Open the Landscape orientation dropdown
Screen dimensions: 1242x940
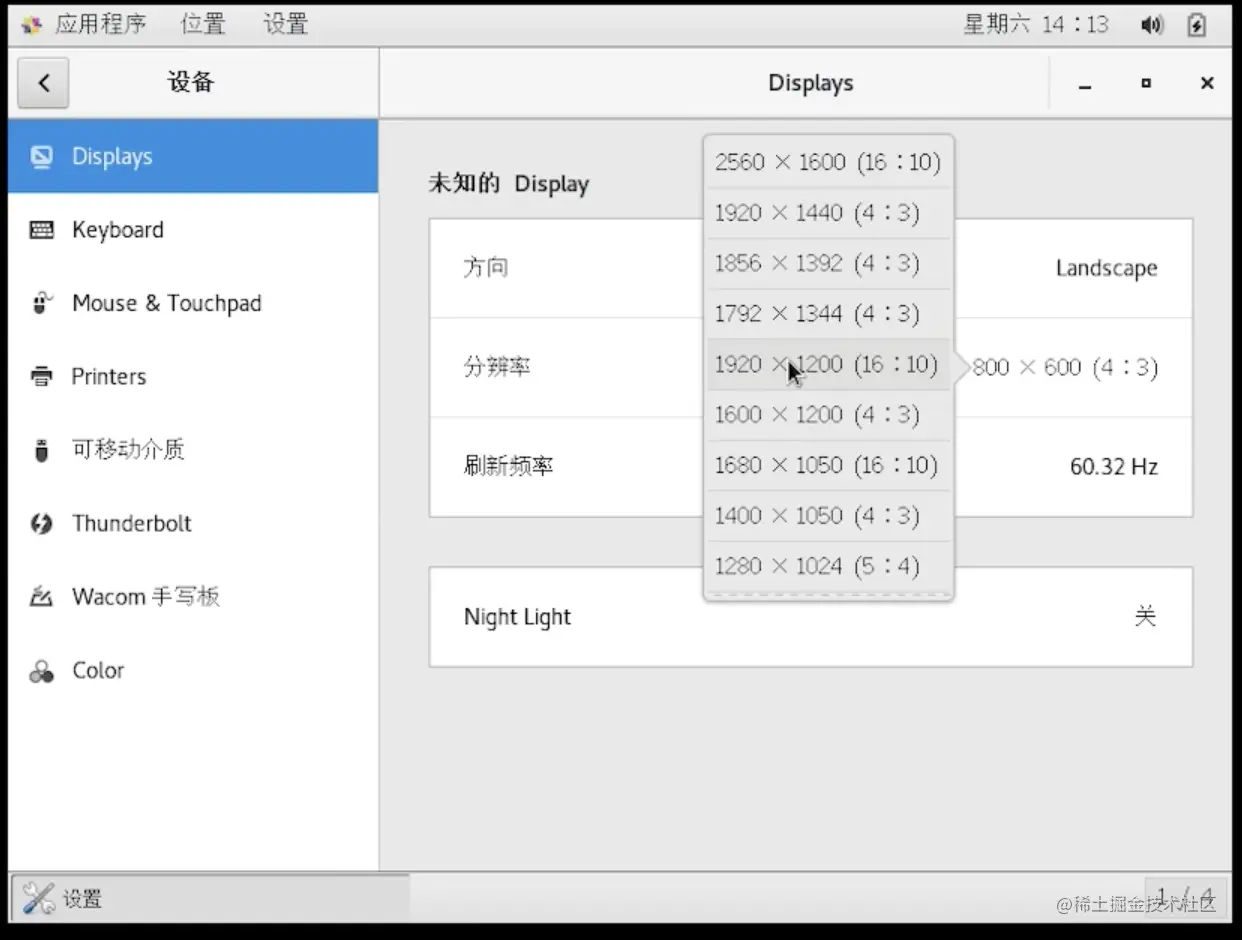[x=1106, y=268]
